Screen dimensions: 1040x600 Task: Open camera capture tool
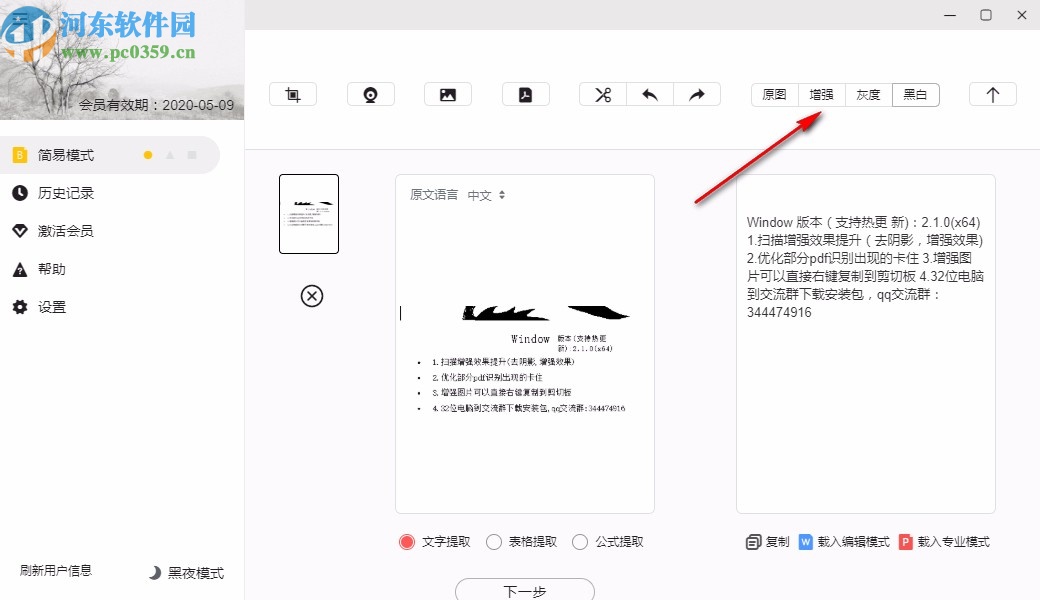(x=370, y=93)
